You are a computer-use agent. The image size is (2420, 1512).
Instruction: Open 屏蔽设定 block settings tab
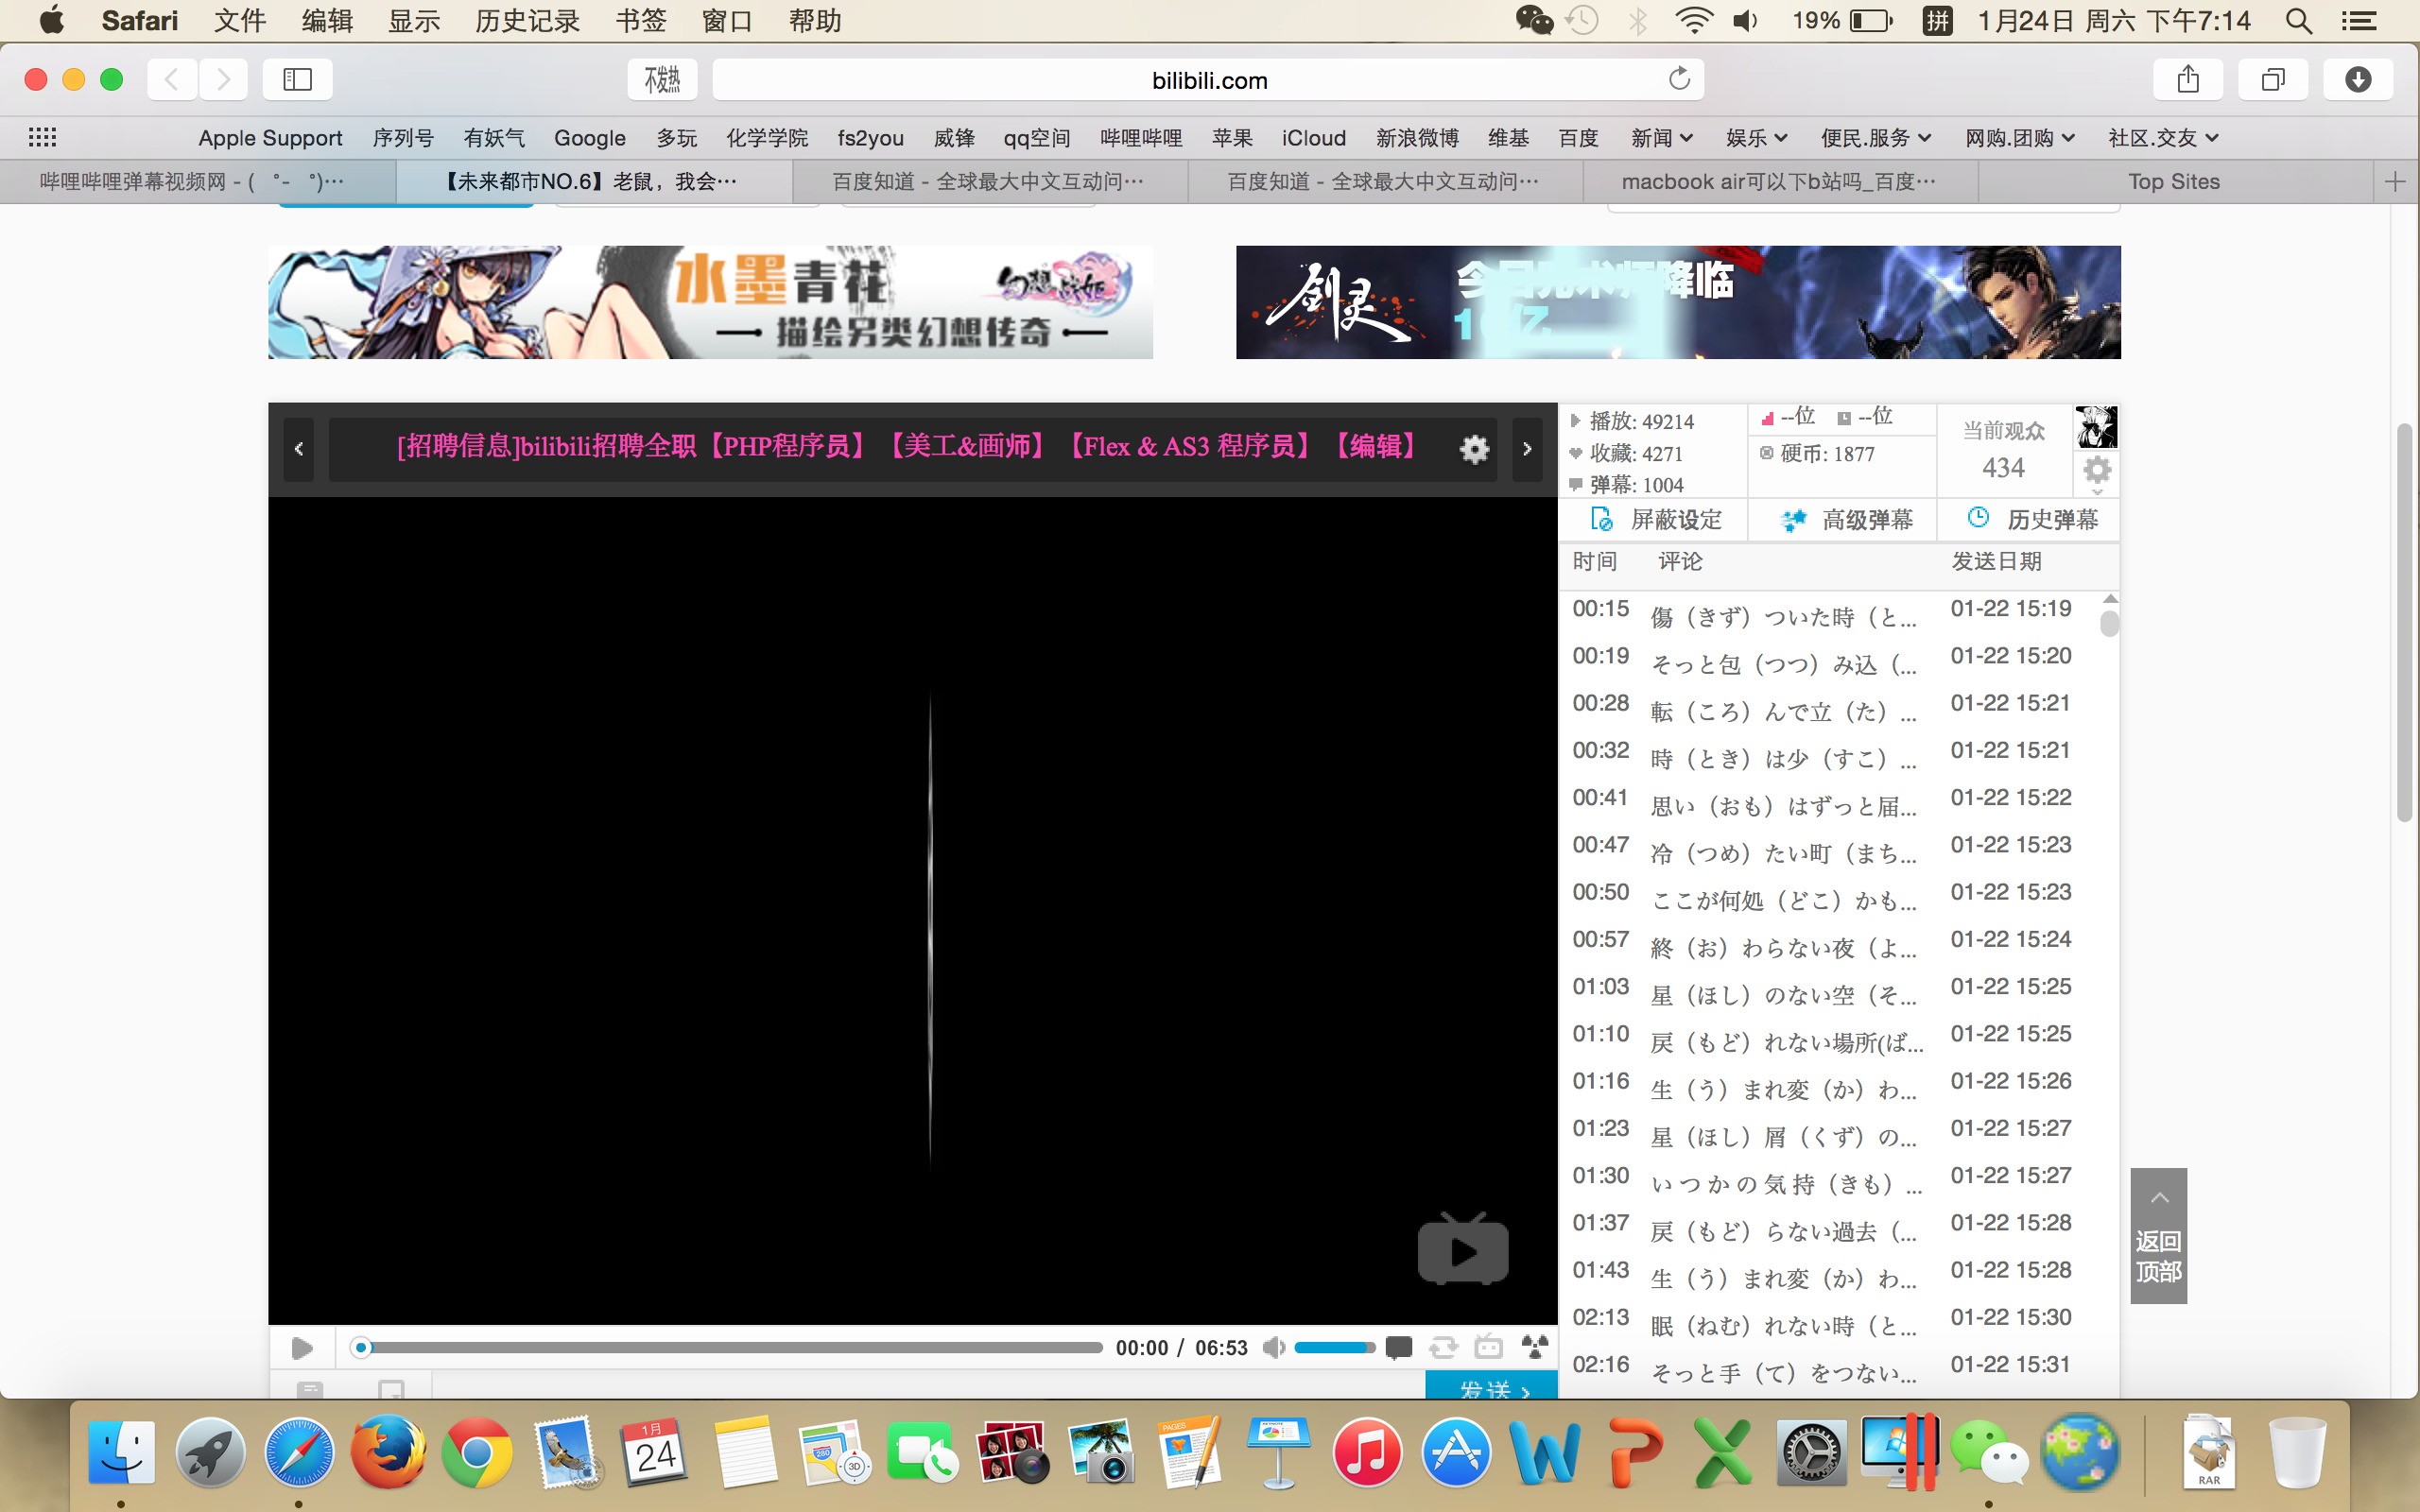[1657, 520]
